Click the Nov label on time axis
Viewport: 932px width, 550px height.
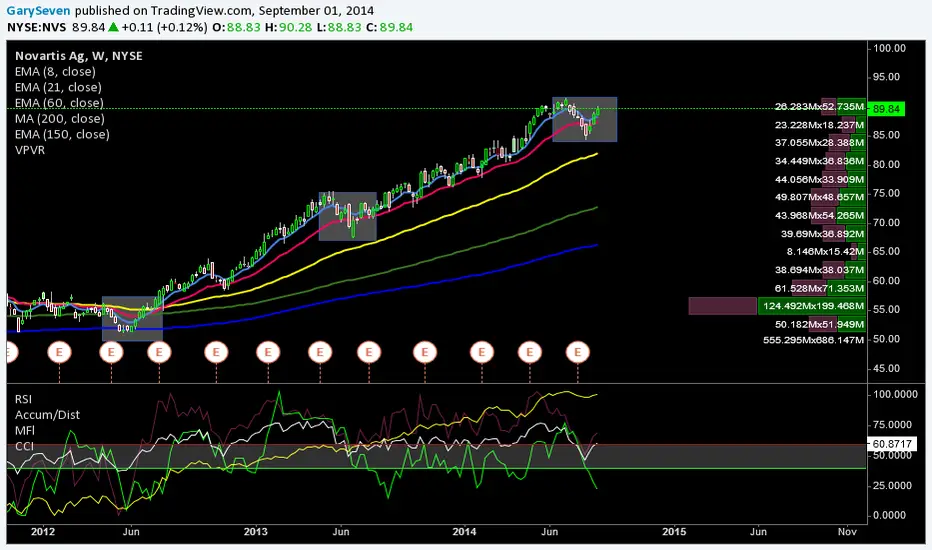point(847,531)
